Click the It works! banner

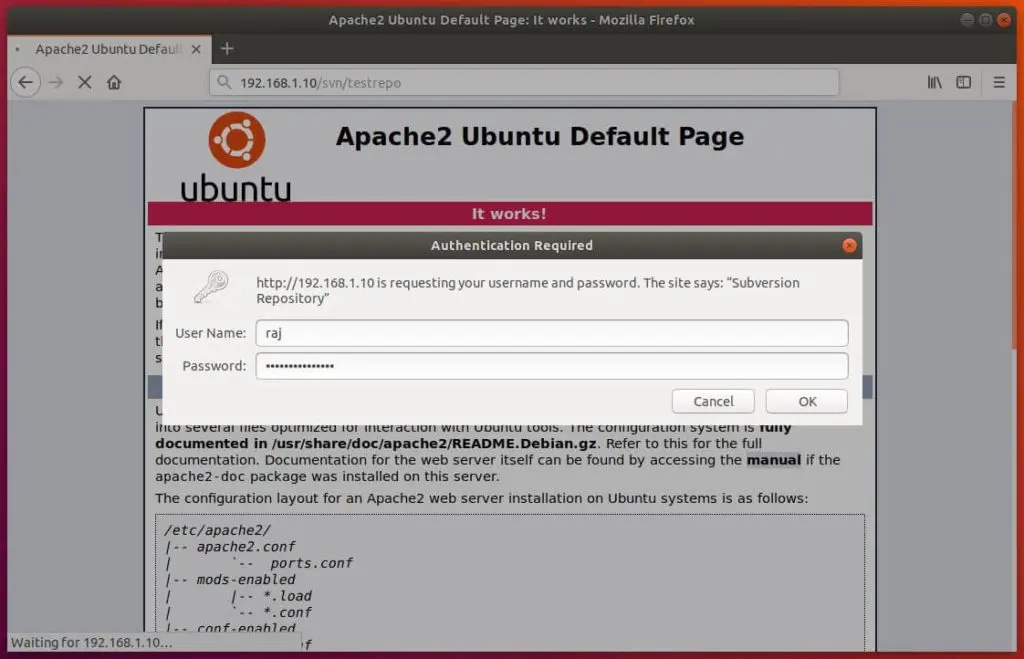coord(509,214)
